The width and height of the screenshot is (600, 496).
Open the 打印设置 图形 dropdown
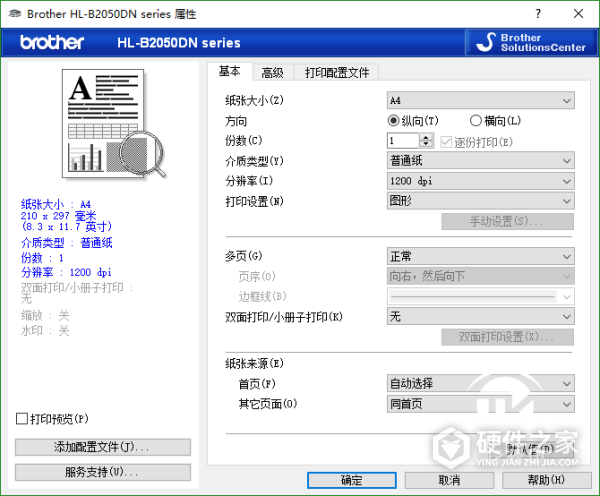pos(481,201)
